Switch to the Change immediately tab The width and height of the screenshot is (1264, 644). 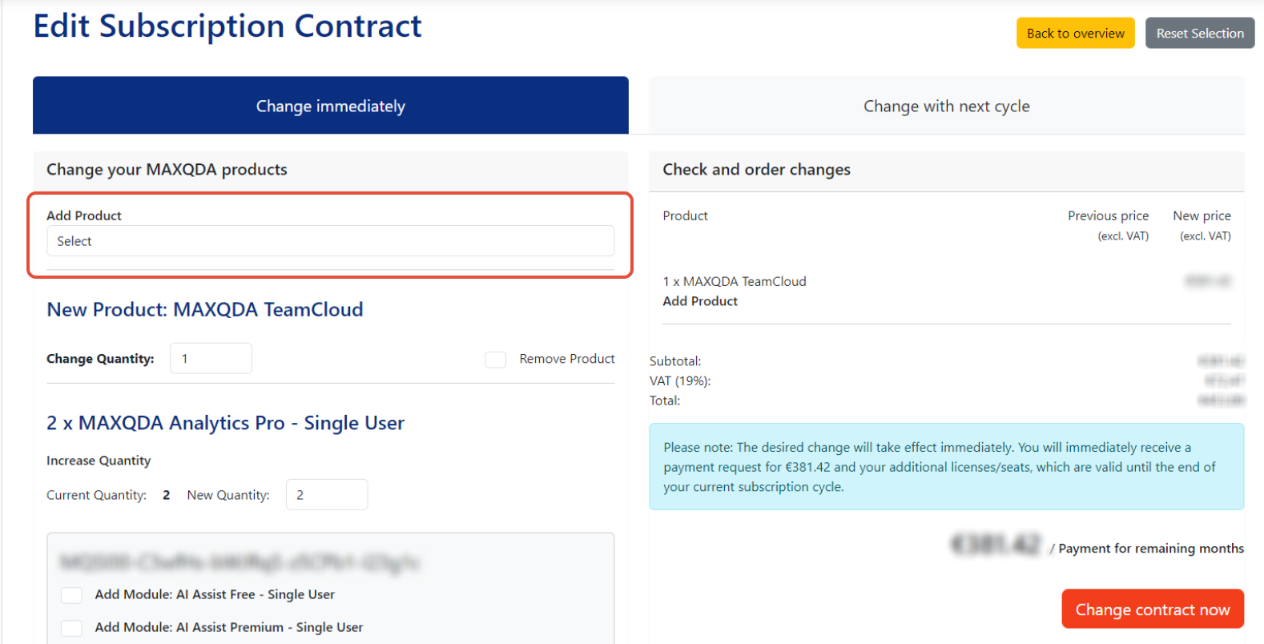click(x=331, y=105)
